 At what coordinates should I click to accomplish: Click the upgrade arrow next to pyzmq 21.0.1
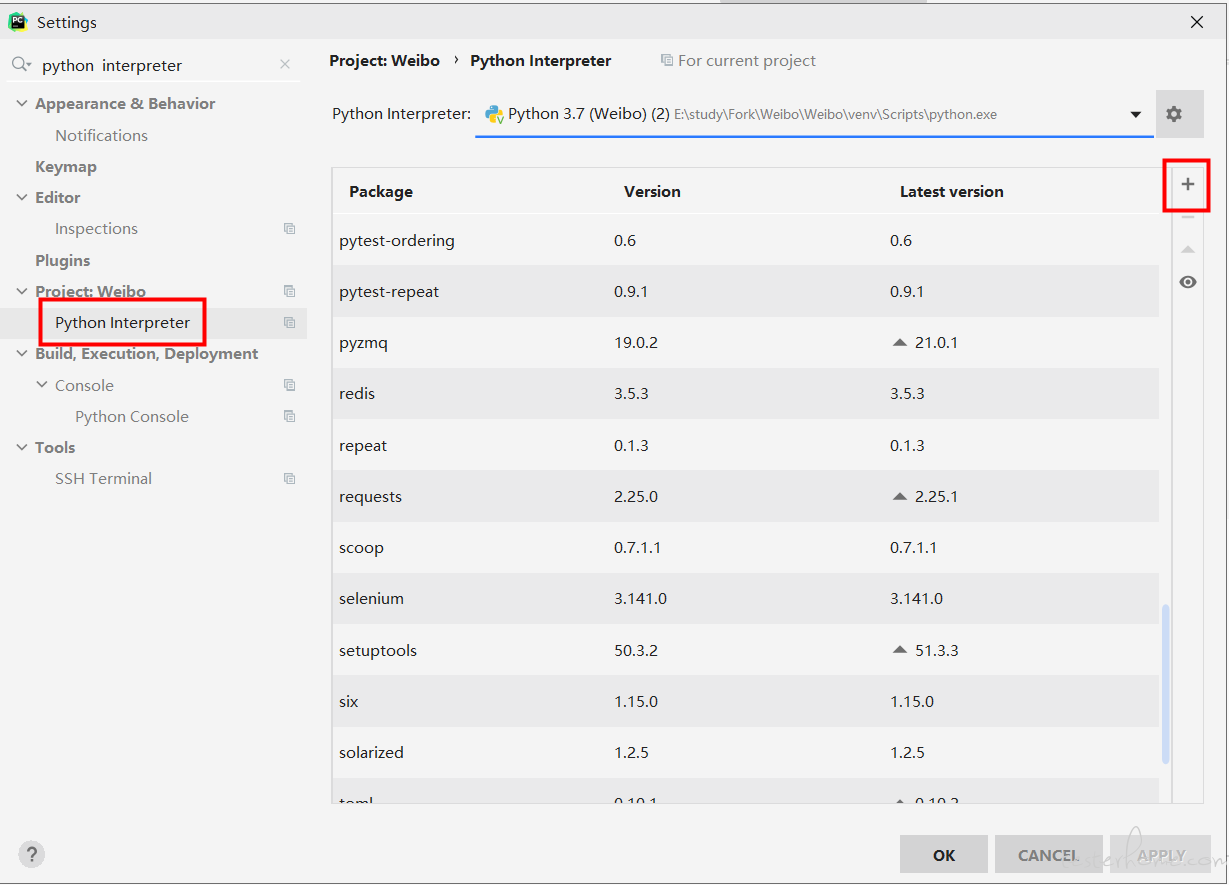(899, 342)
